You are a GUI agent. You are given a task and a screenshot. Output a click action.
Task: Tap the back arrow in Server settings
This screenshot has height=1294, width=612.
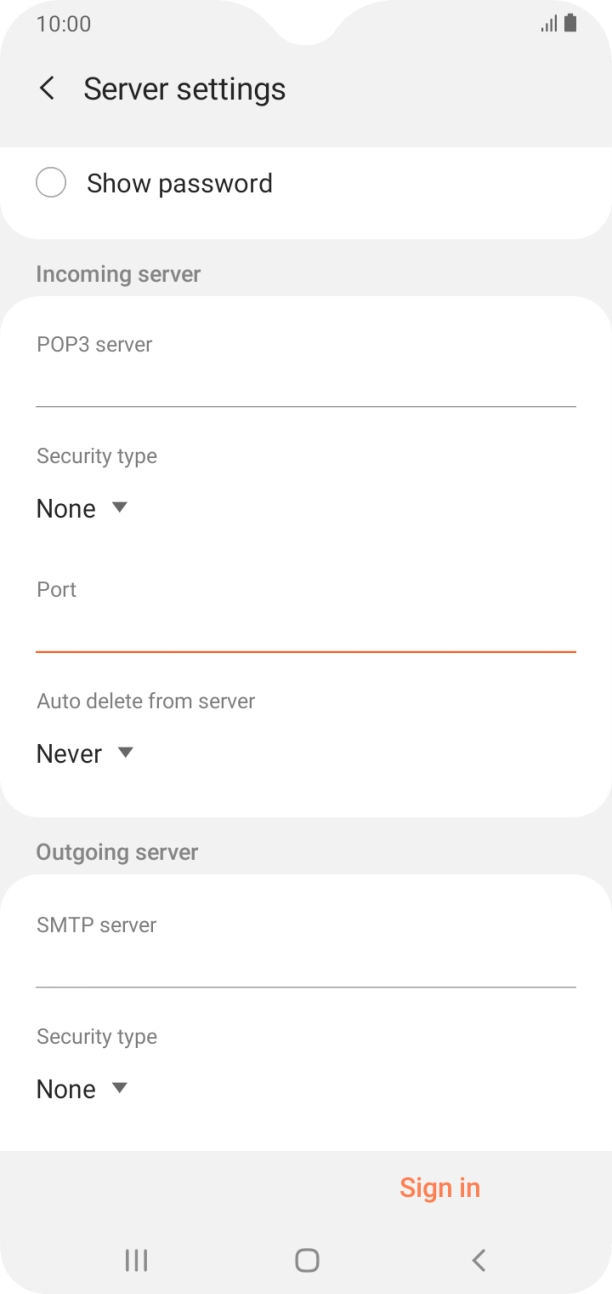click(46, 89)
